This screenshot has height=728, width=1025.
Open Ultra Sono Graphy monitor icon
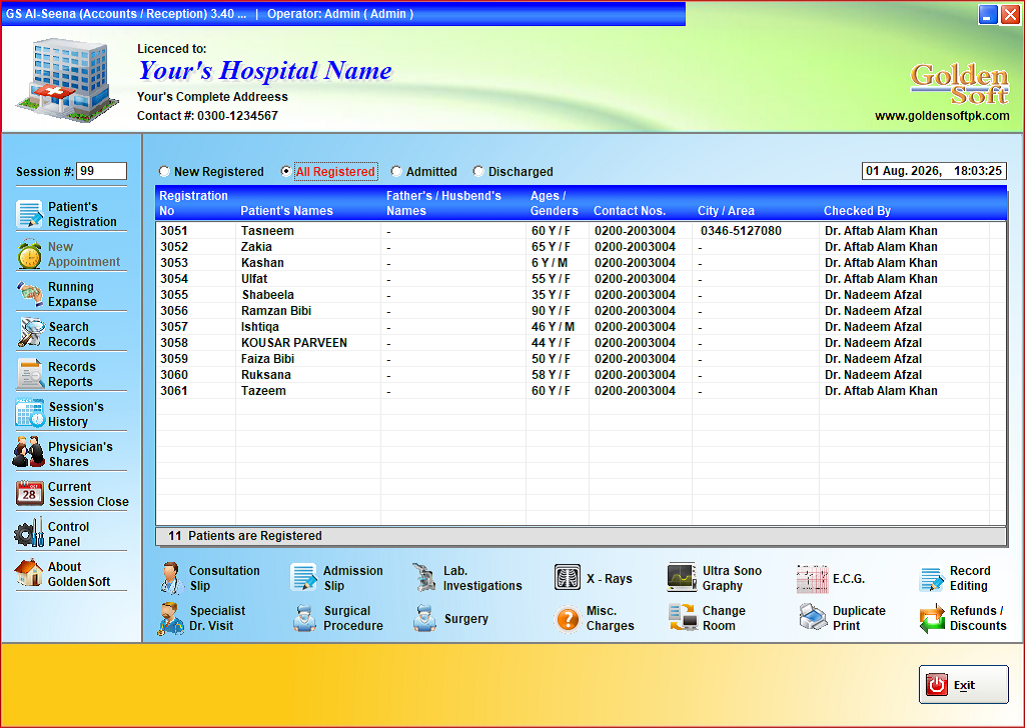[x=682, y=578]
